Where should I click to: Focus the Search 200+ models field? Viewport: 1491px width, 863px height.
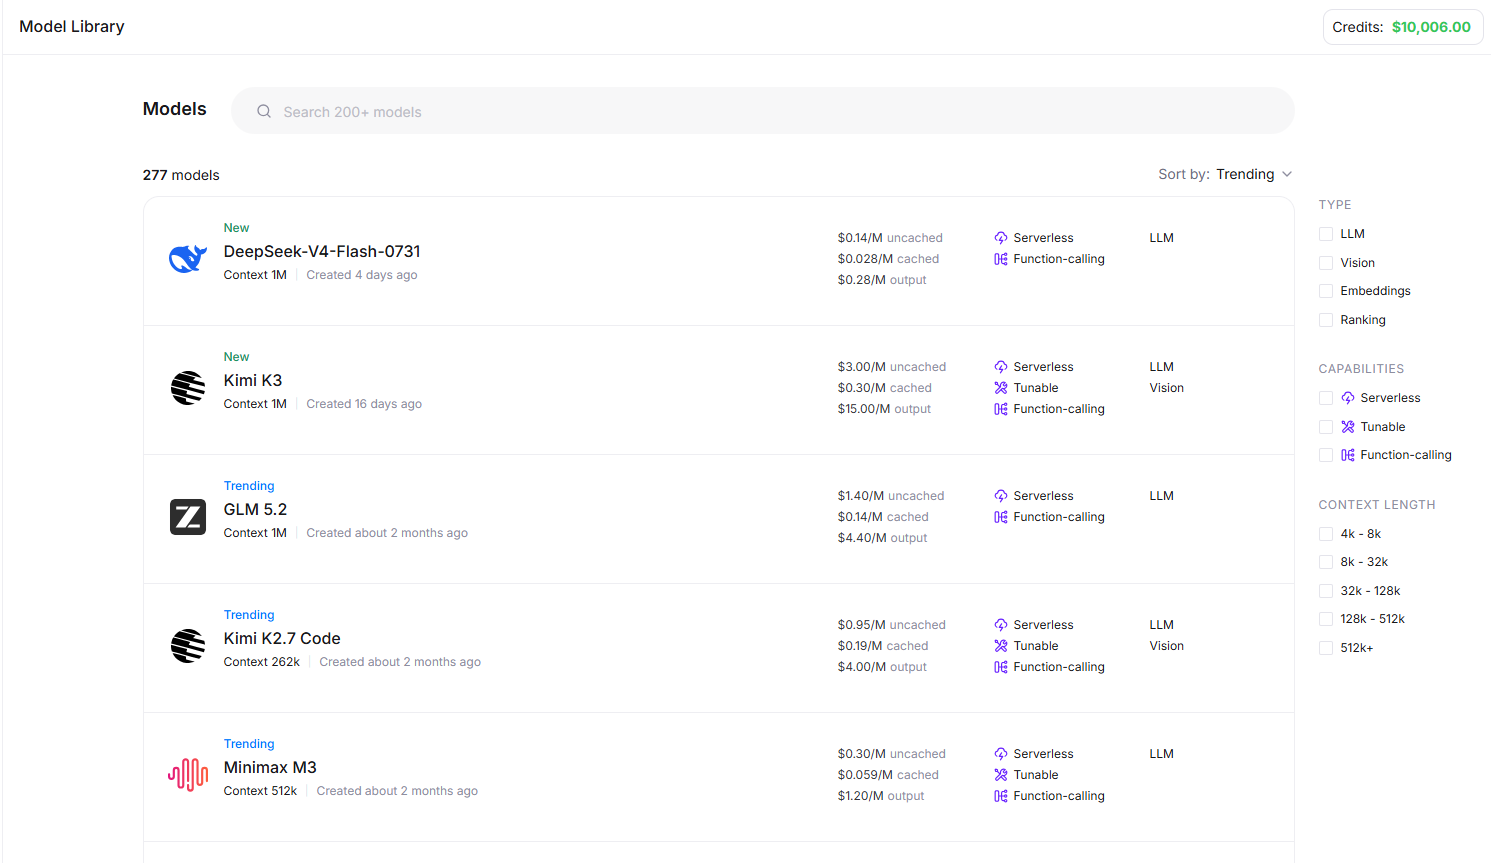pyautogui.click(x=763, y=111)
